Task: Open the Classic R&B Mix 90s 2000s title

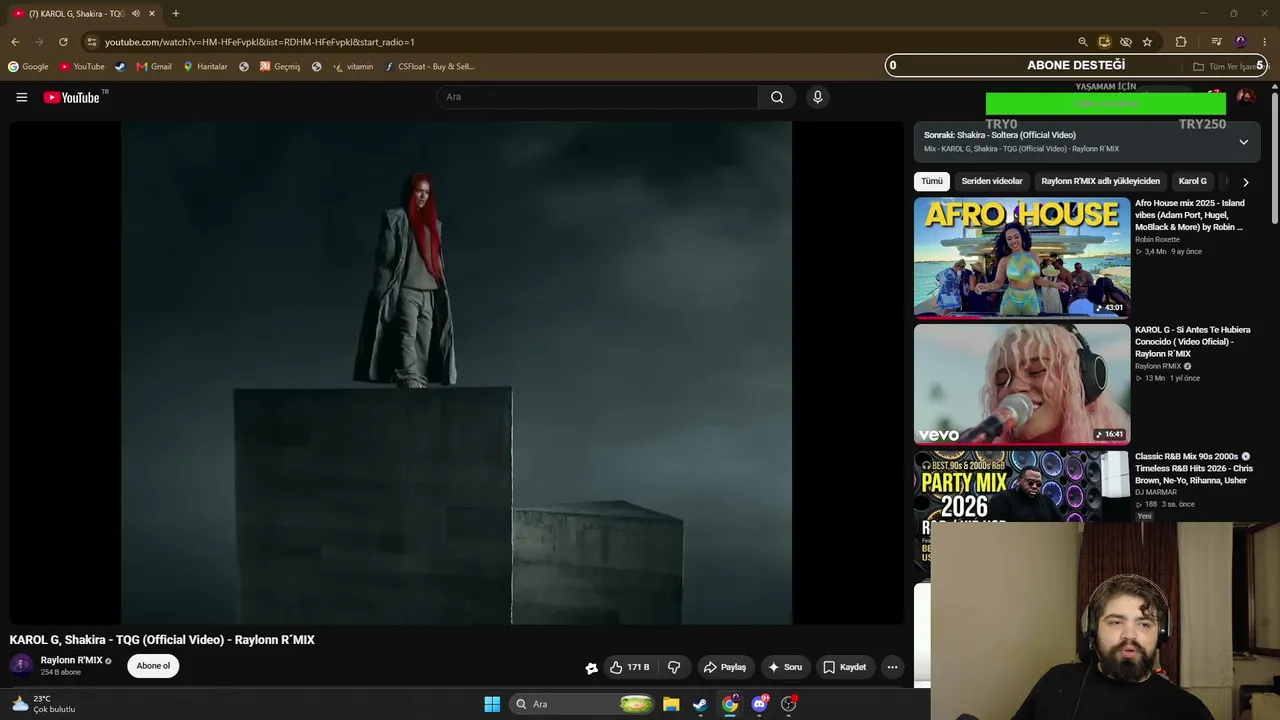Action: 1194,468
